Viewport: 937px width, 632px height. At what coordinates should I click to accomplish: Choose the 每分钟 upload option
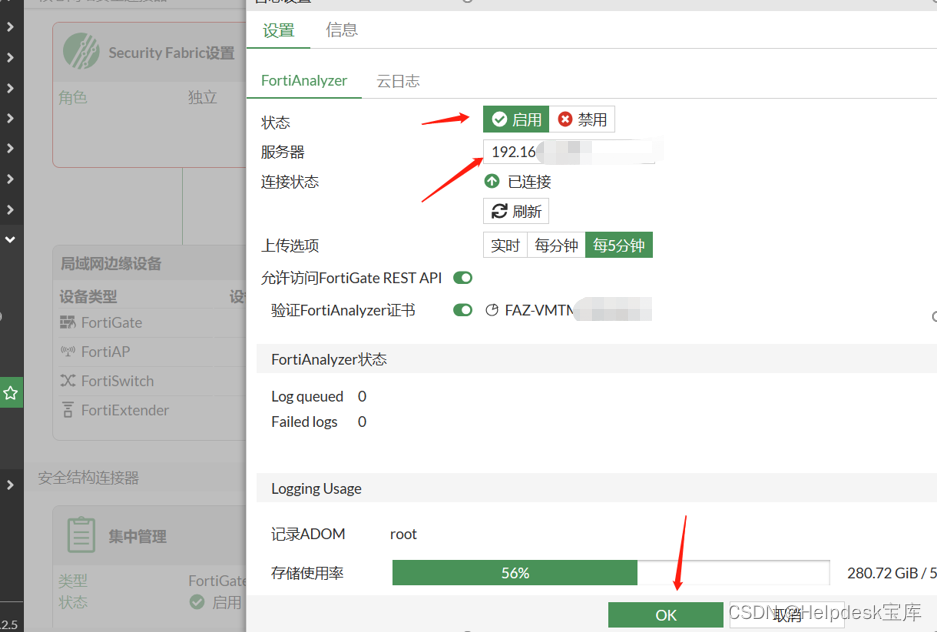[556, 246]
